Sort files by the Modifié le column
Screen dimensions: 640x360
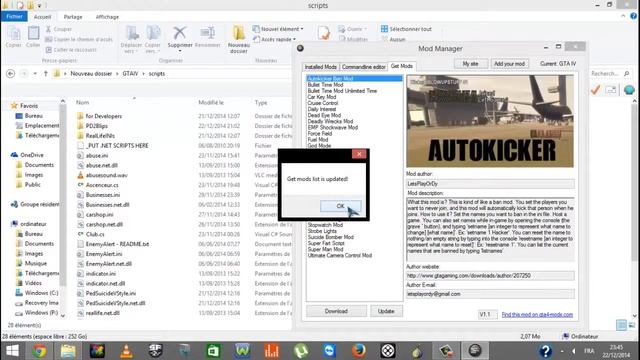tap(211, 102)
